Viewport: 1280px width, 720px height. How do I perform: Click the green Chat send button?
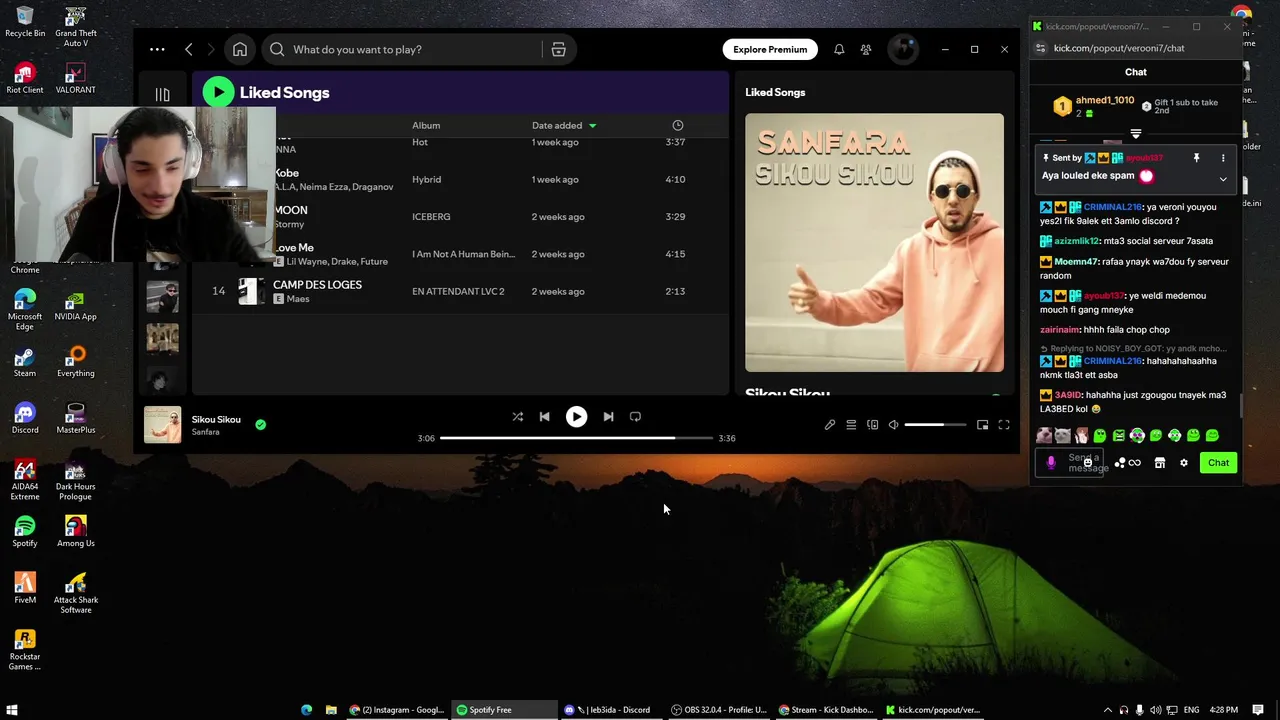1218,463
